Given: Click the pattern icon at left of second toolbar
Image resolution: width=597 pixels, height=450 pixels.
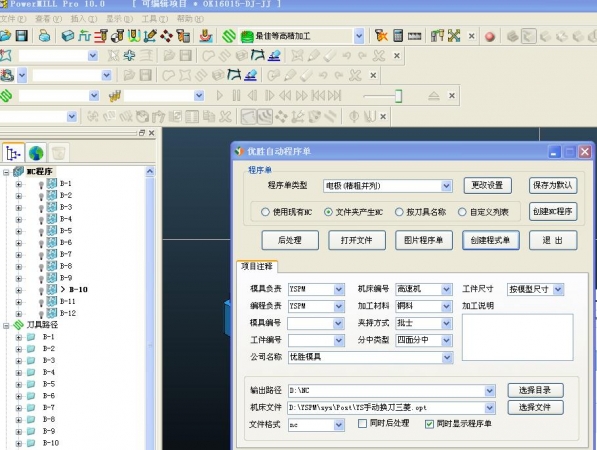Looking at the screenshot, I should [5, 56].
